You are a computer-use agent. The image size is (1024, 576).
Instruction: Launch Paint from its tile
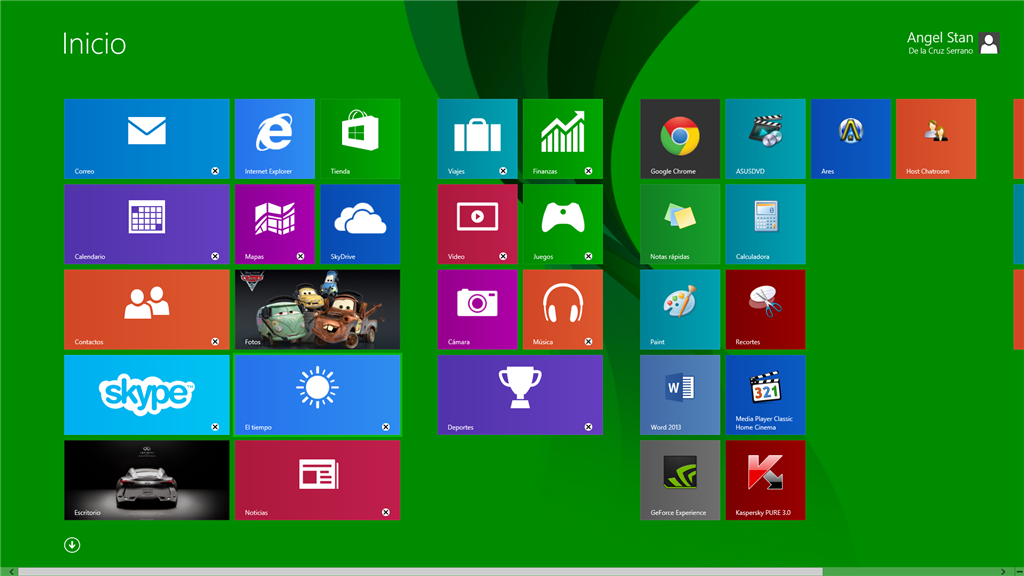(680, 310)
